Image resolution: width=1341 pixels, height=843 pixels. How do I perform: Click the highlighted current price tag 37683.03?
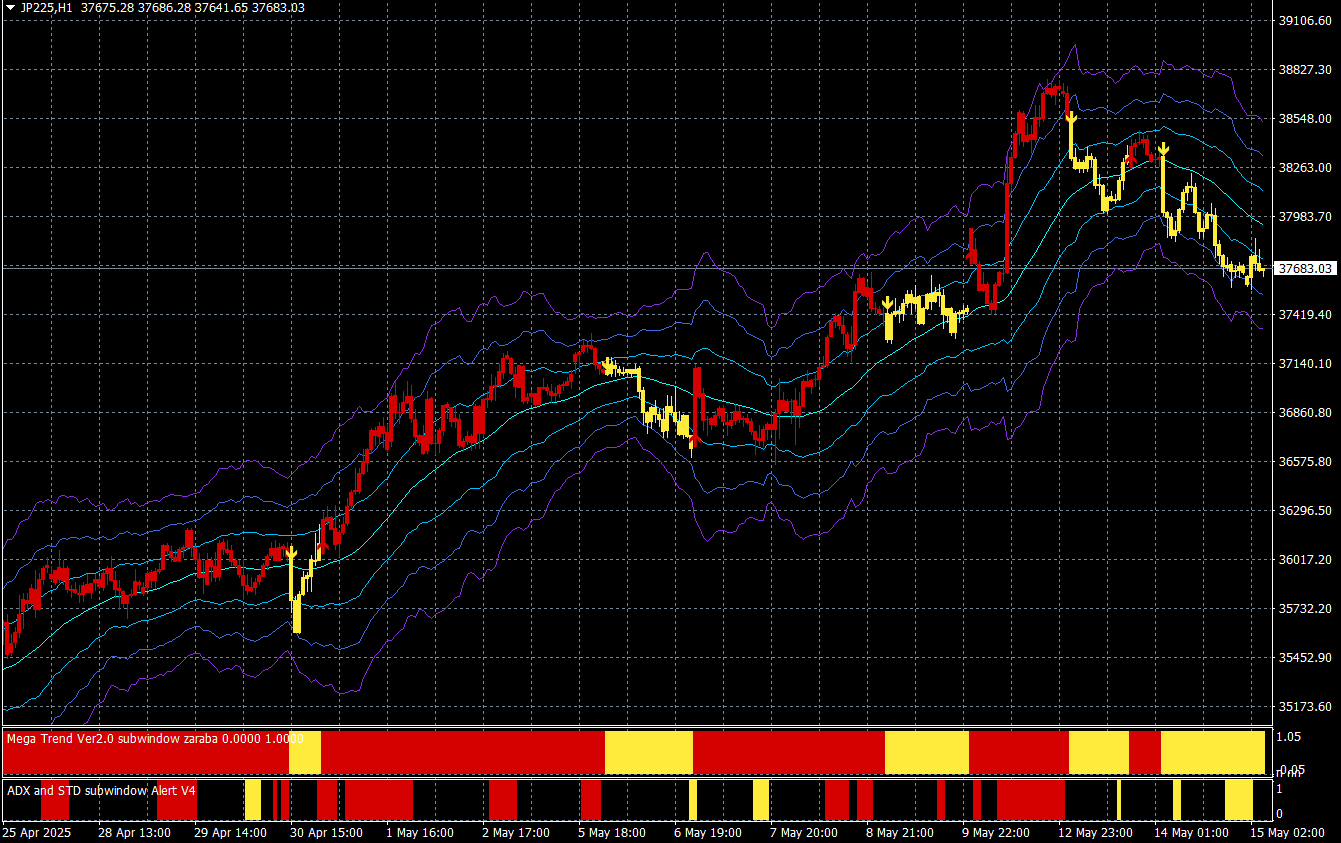[x=1308, y=268]
